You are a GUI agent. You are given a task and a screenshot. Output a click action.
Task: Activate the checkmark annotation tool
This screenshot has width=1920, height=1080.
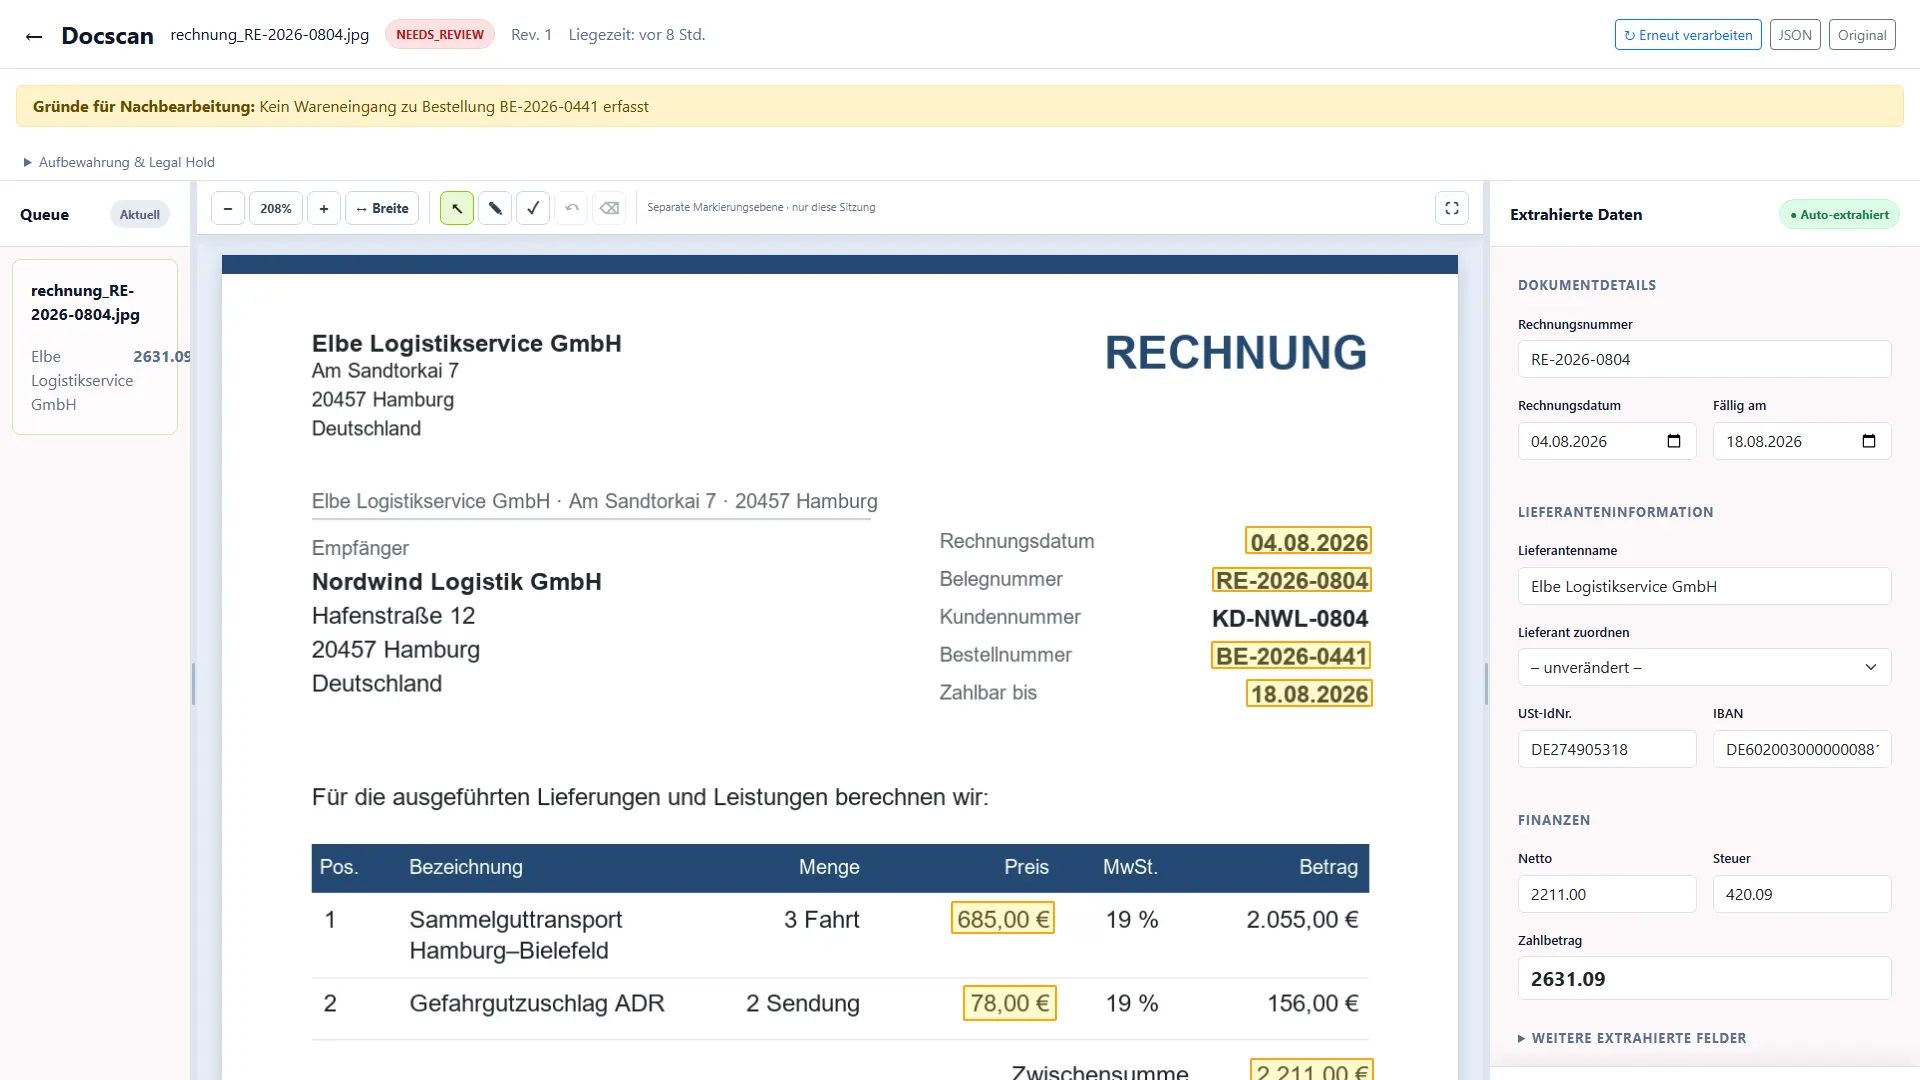click(533, 208)
